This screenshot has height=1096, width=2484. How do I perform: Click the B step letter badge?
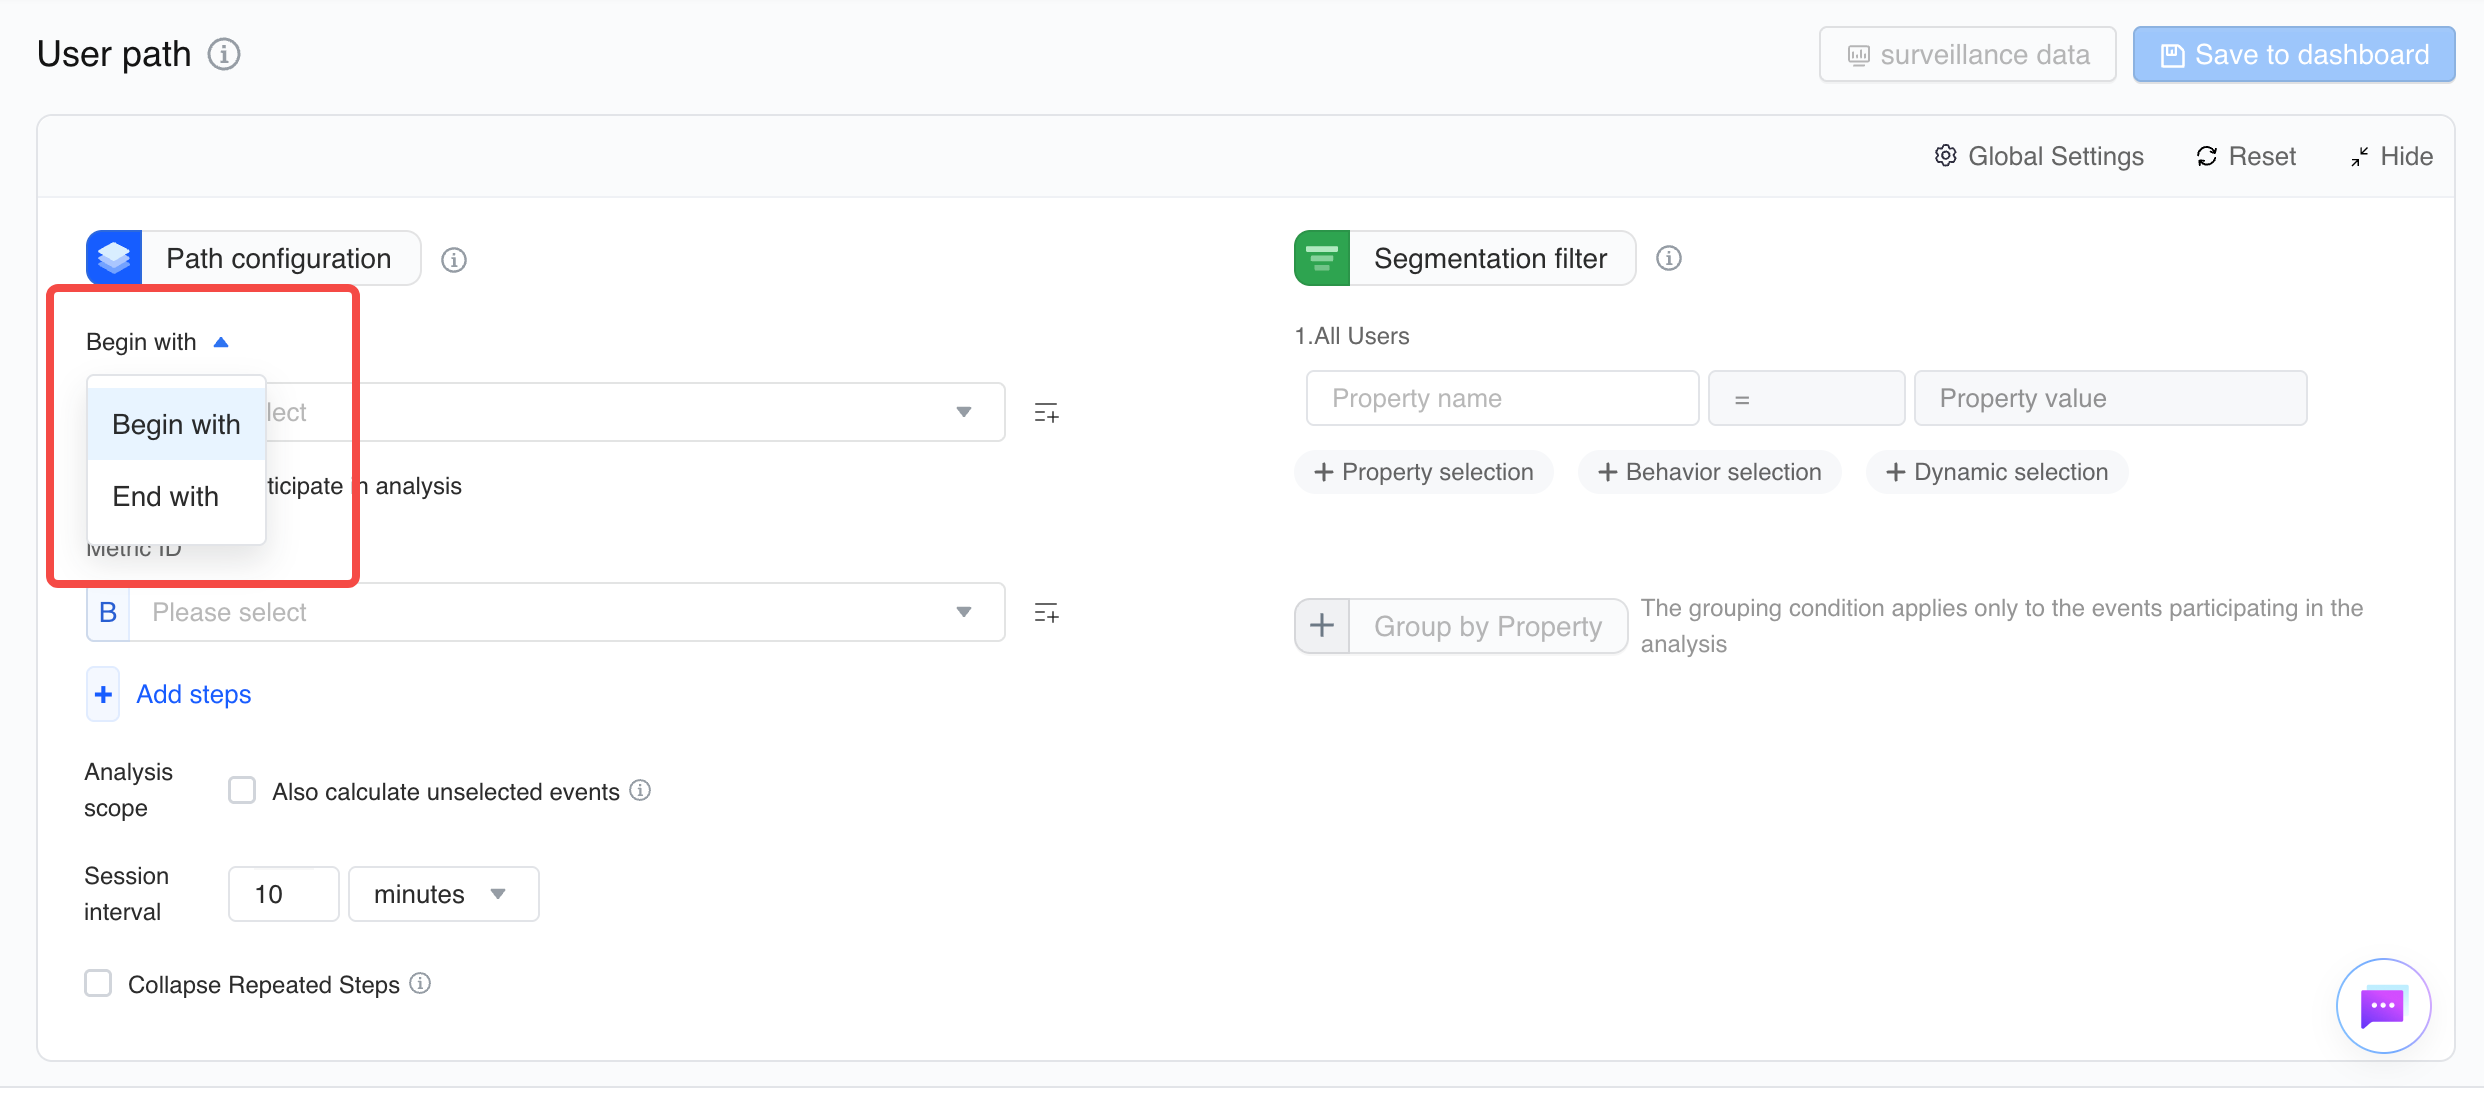pyautogui.click(x=108, y=612)
